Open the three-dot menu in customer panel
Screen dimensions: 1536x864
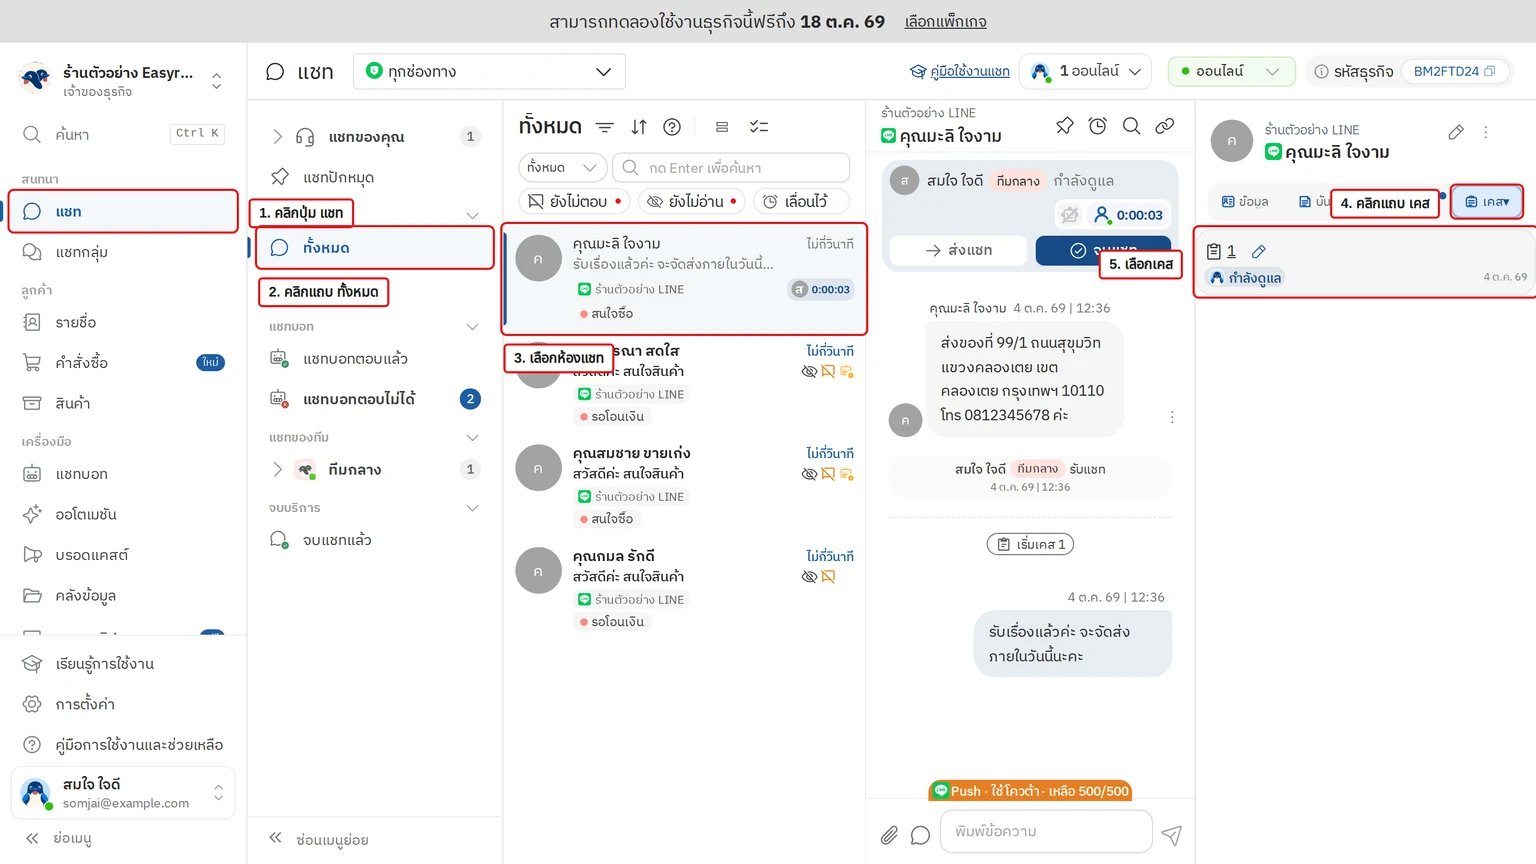pyautogui.click(x=1486, y=132)
